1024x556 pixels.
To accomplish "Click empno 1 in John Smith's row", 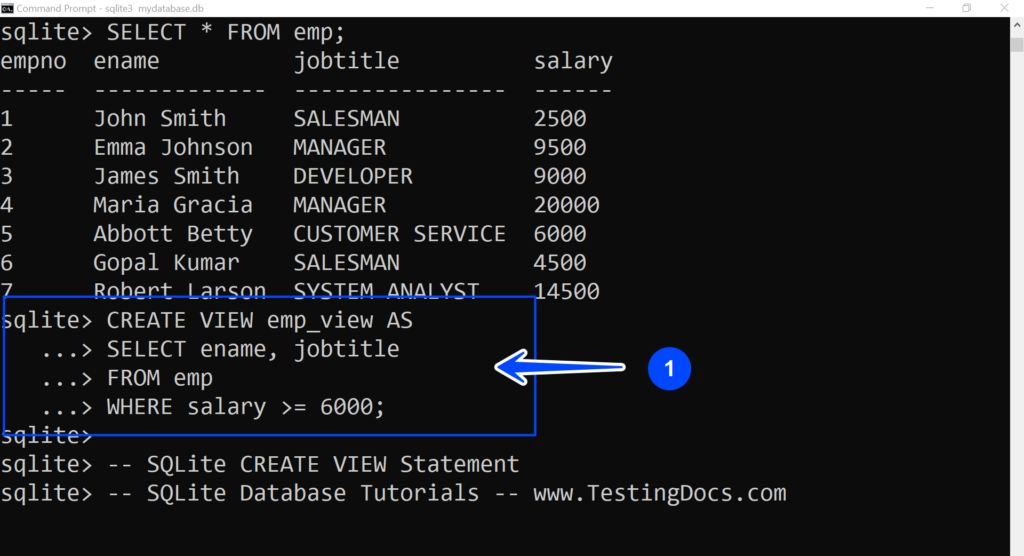I will click(x=7, y=119).
